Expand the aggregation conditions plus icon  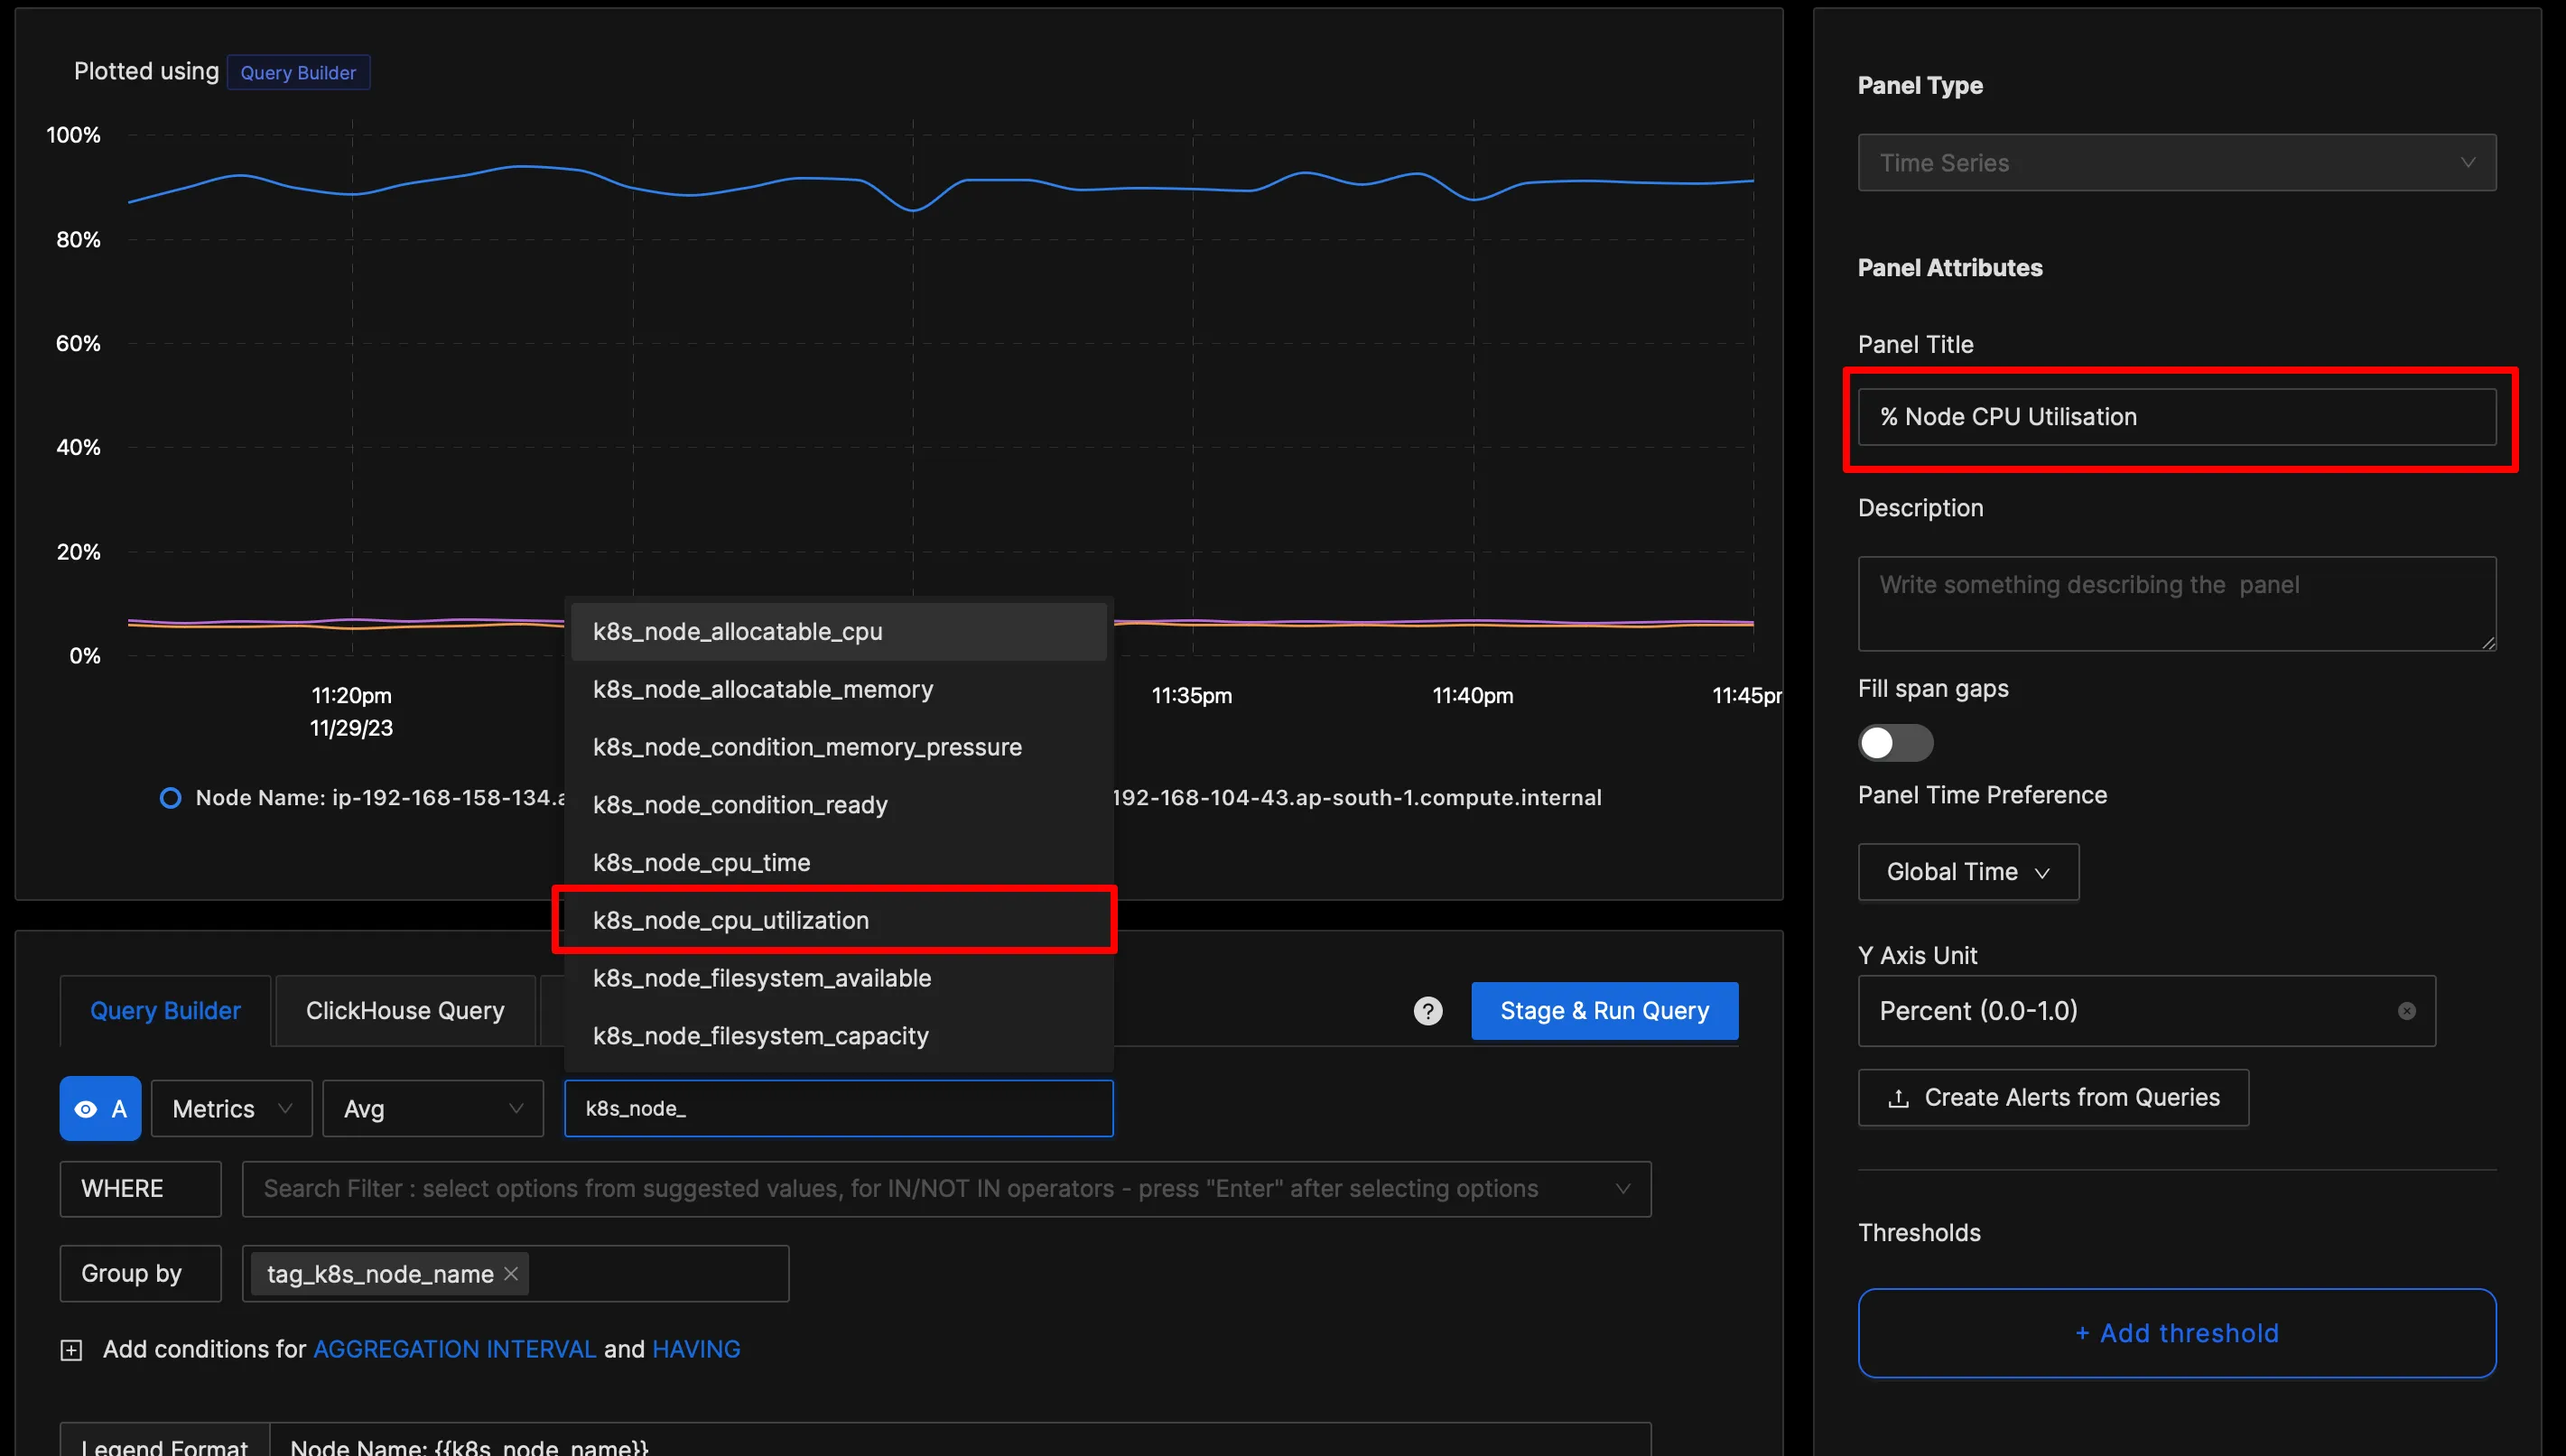(x=71, y=1350)
